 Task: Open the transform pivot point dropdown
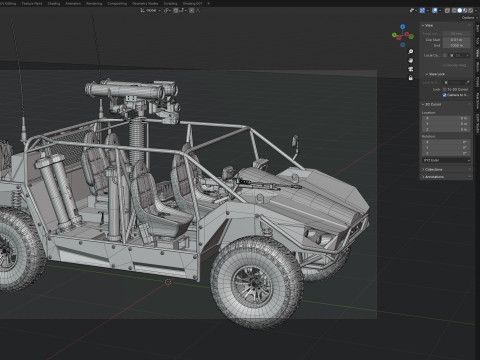pos(168,11)
